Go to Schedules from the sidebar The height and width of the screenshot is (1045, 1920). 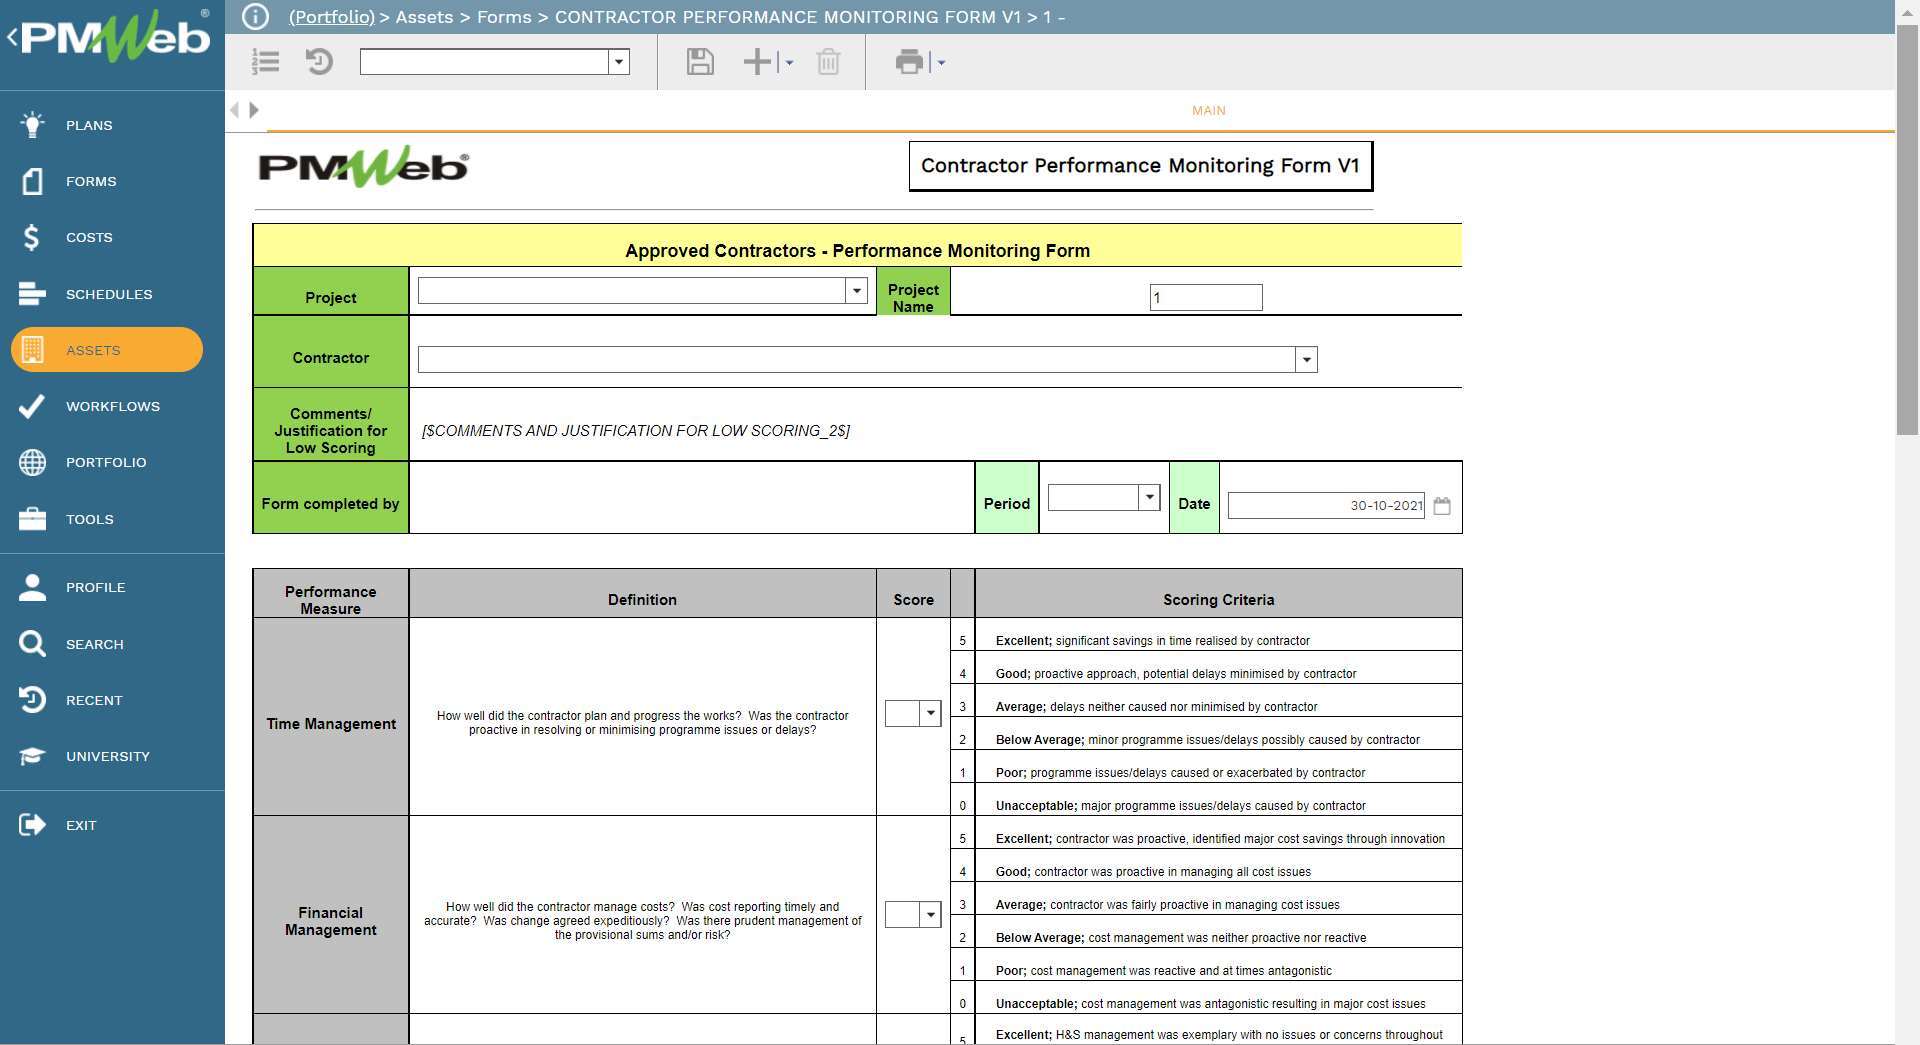109,294
